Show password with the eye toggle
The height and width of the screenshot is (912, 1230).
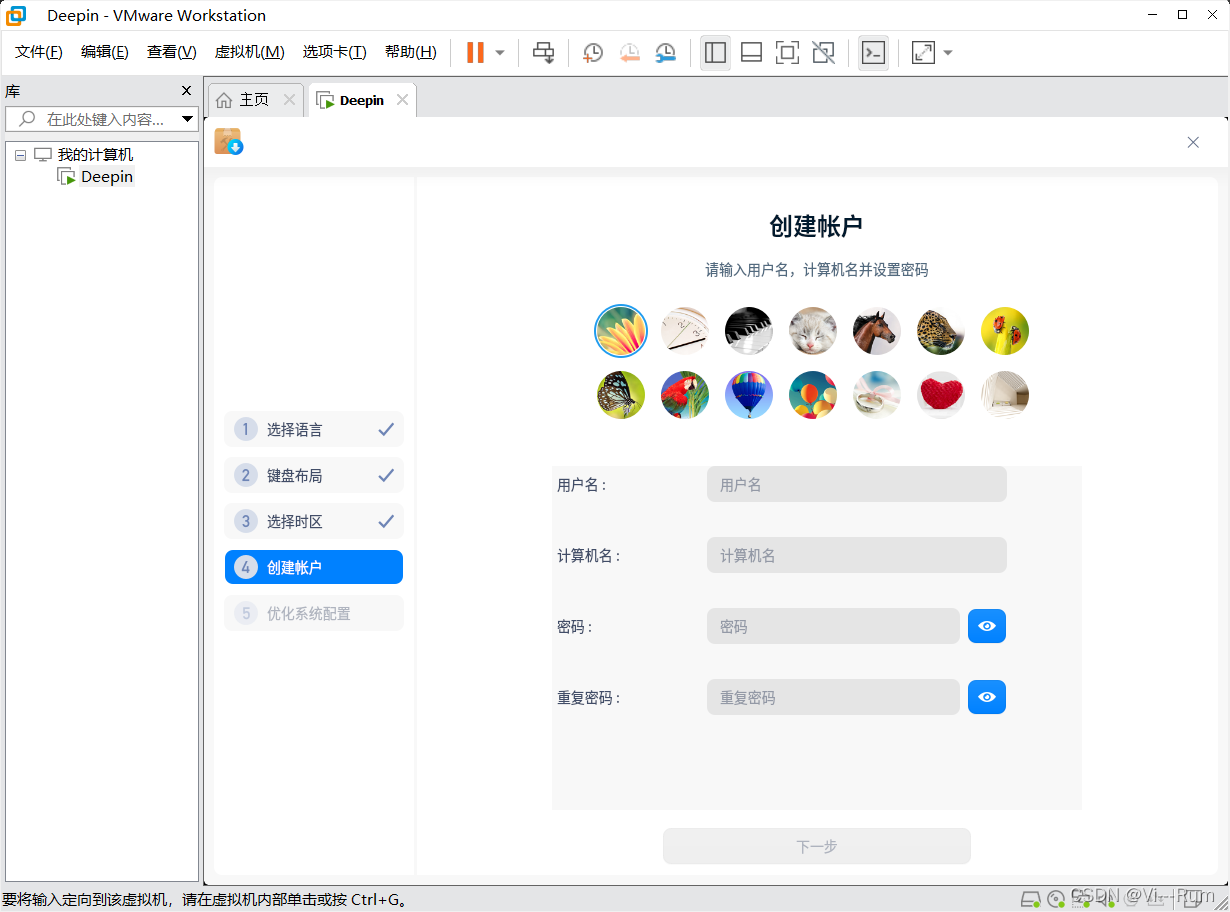(x=987, y=626)
